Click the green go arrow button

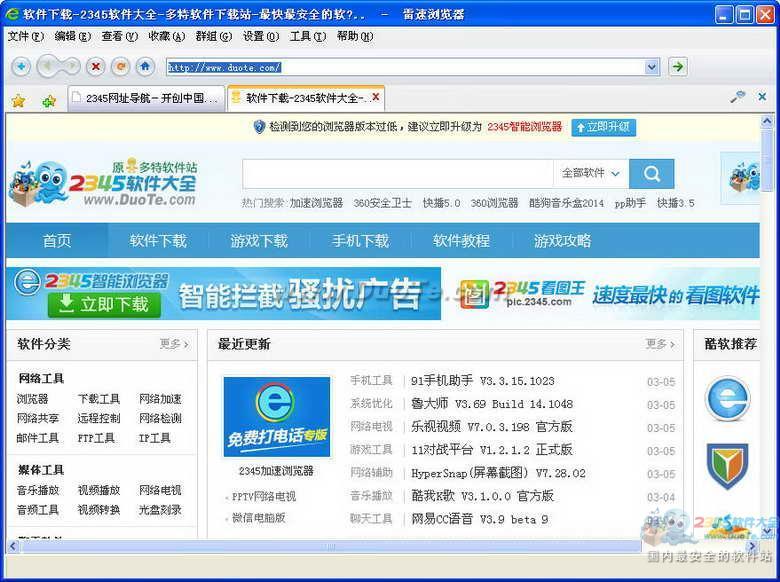point(678,66)
